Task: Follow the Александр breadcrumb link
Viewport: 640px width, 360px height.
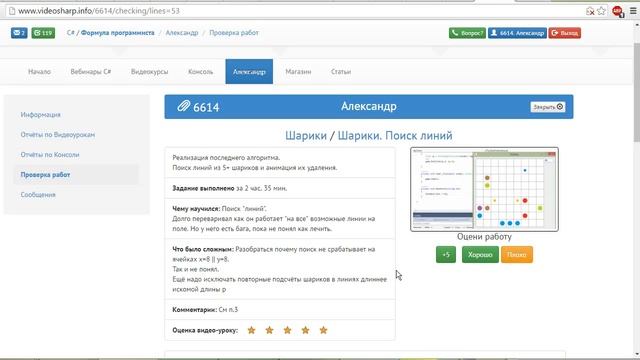Action: point(182,33)
